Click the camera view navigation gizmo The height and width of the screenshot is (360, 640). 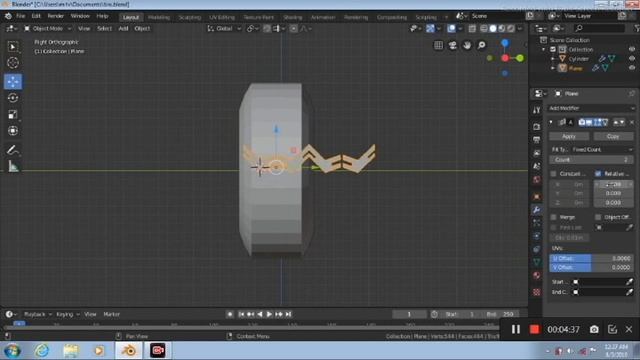(x=453, y=45)
